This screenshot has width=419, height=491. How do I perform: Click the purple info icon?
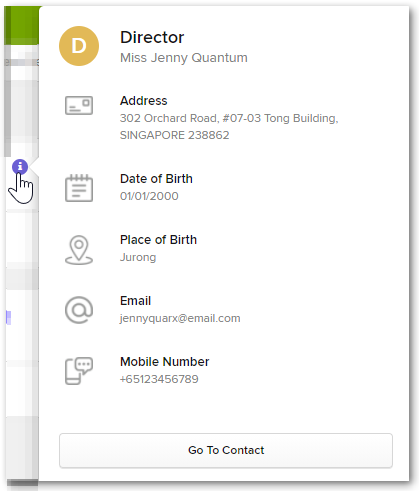point(20,166)
